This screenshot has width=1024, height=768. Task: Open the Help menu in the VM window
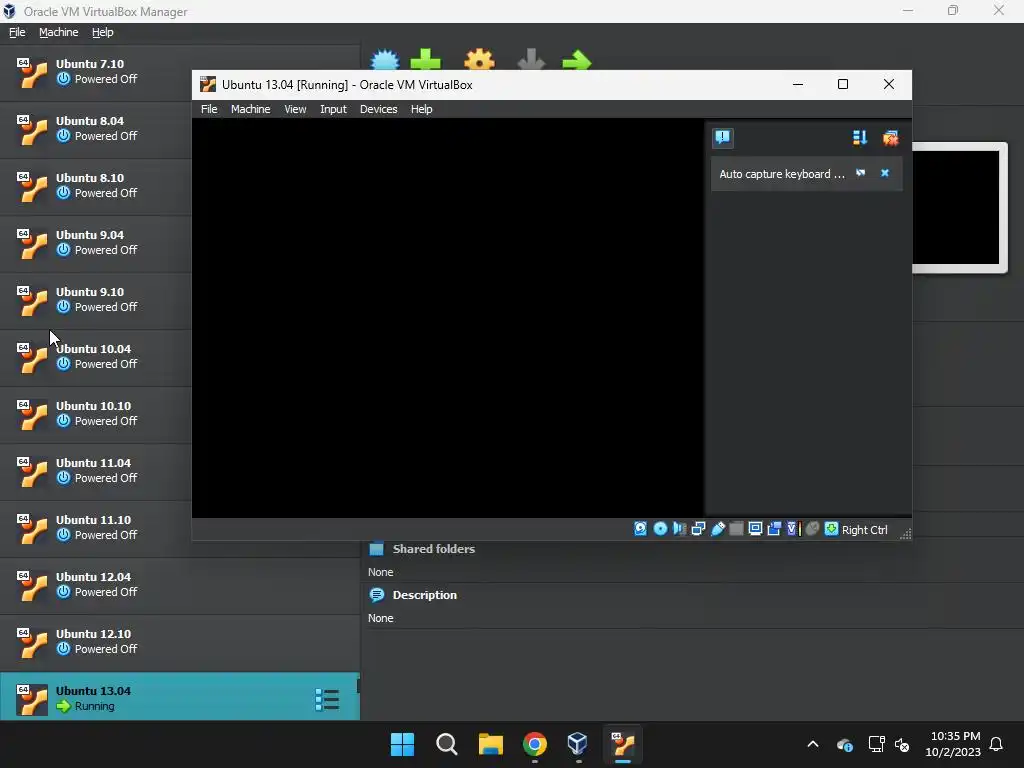[421, 109]
